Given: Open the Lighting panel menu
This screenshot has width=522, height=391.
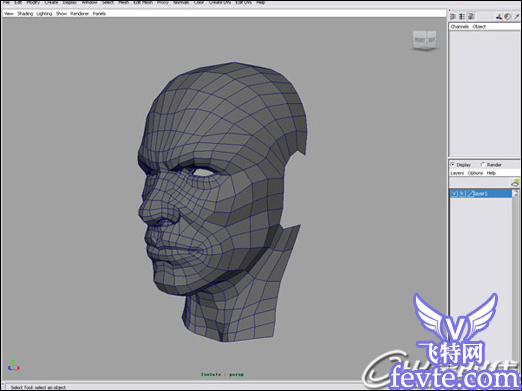Looking at the screenshot, I should click(x=44, y=14).
